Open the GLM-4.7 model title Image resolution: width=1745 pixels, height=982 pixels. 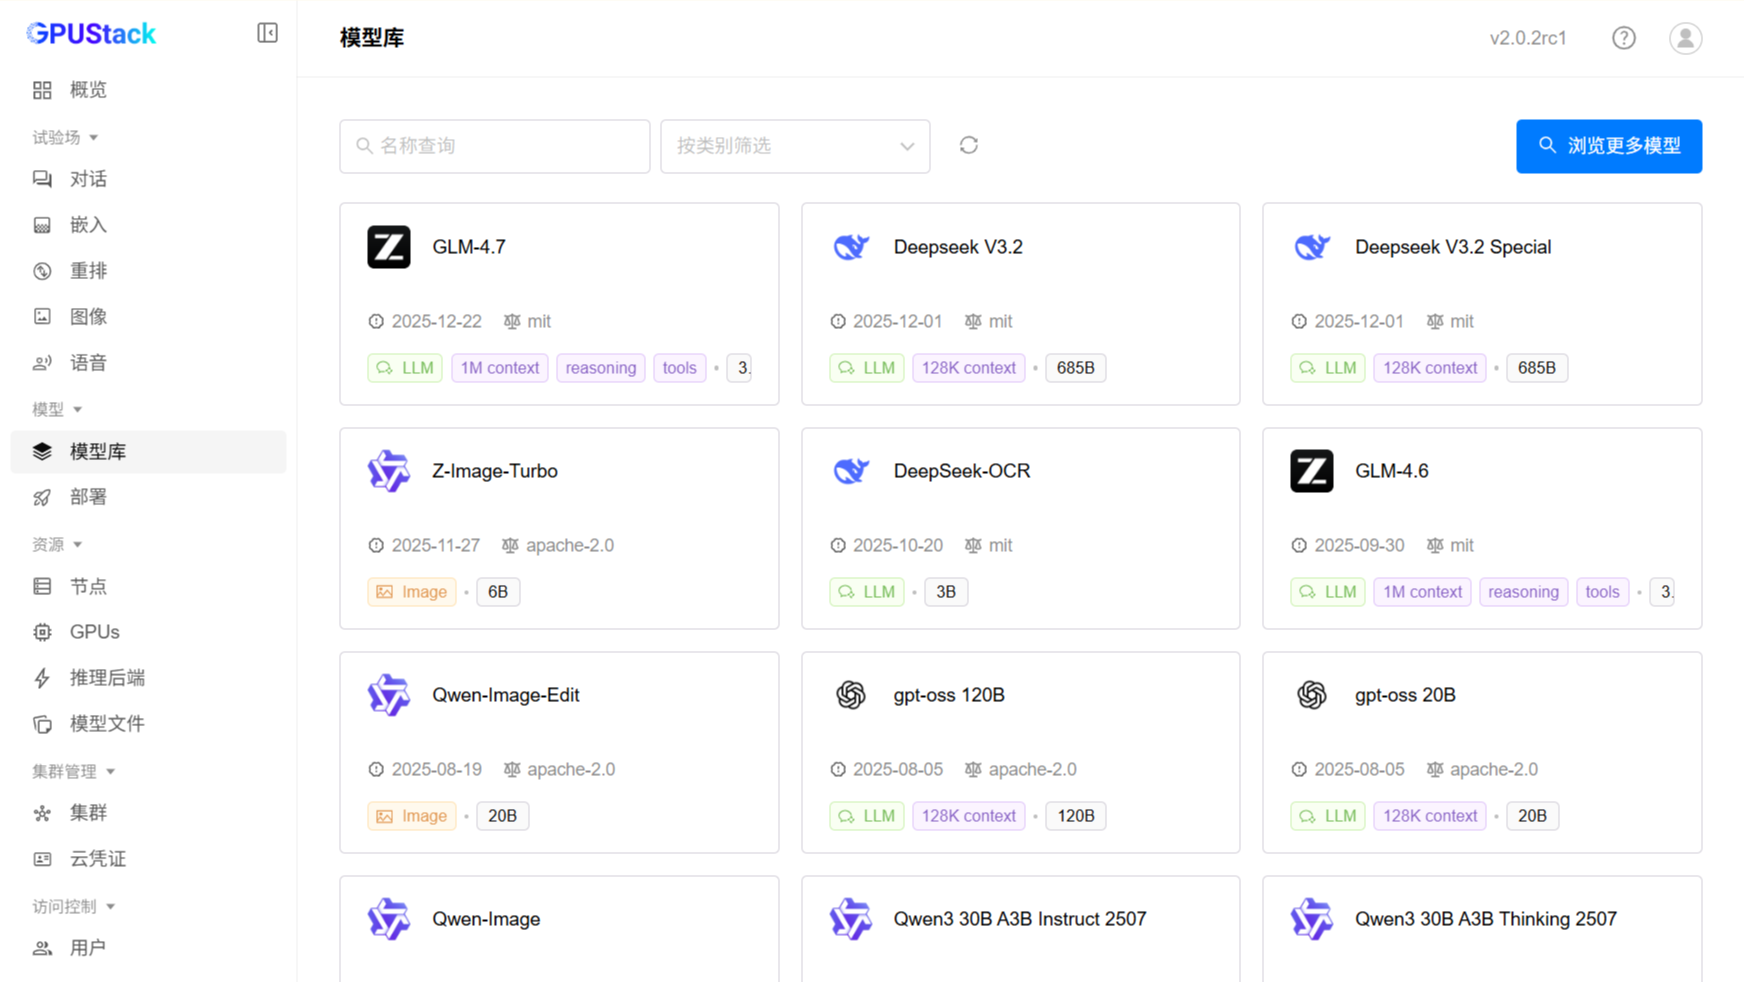click(469, 247)
